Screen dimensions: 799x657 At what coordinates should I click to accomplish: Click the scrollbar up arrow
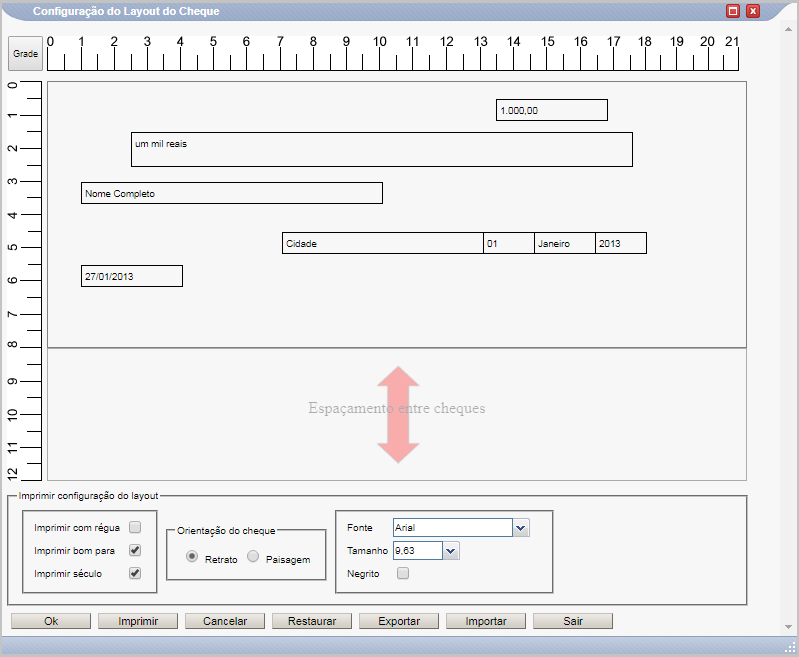coord(788,29)
